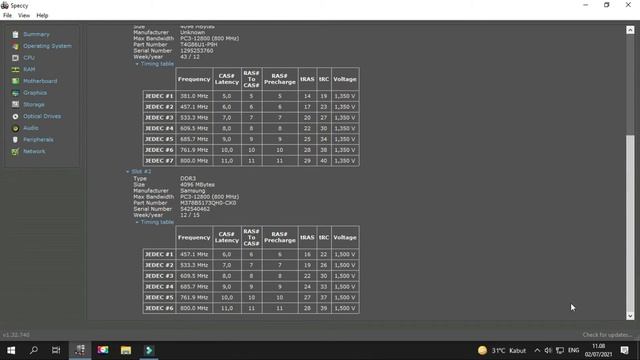Viewport: 640px width, 360px height.
Task: Click Frequency header in Slot #2 table
Action: (194, 238)
